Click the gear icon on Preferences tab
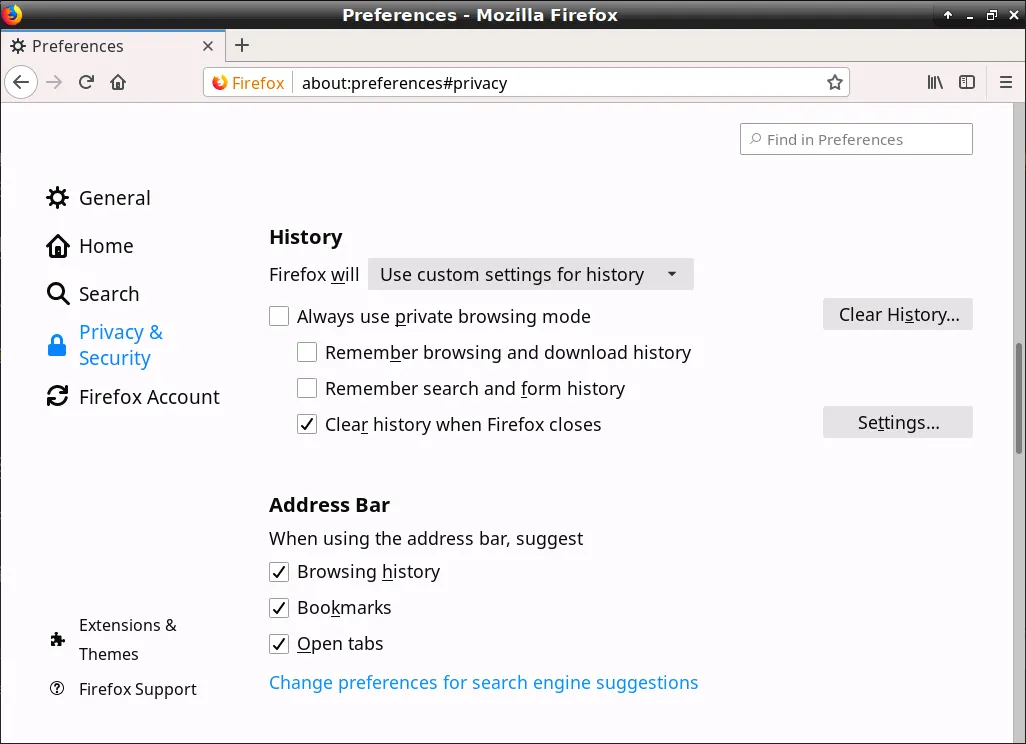Image resolution: width=1026 pixels, height=744 pixels. pyautogui.click(x=18, y=46)
